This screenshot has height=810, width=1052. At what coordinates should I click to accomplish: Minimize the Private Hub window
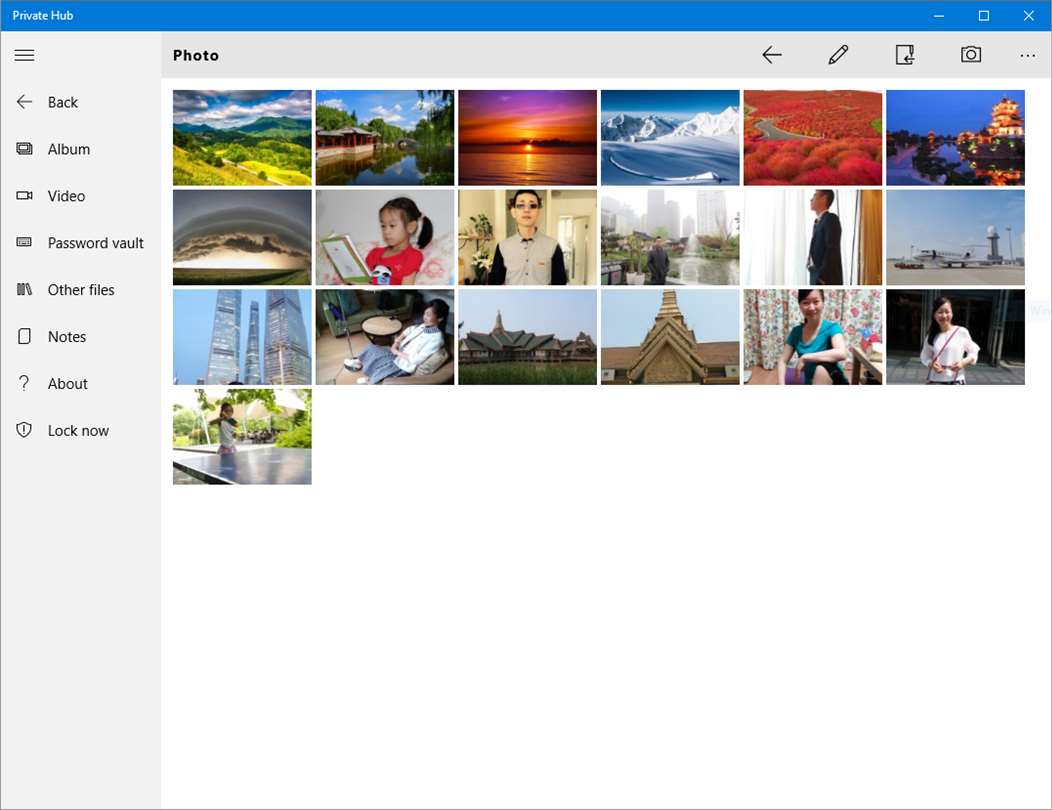click(939, 15)
